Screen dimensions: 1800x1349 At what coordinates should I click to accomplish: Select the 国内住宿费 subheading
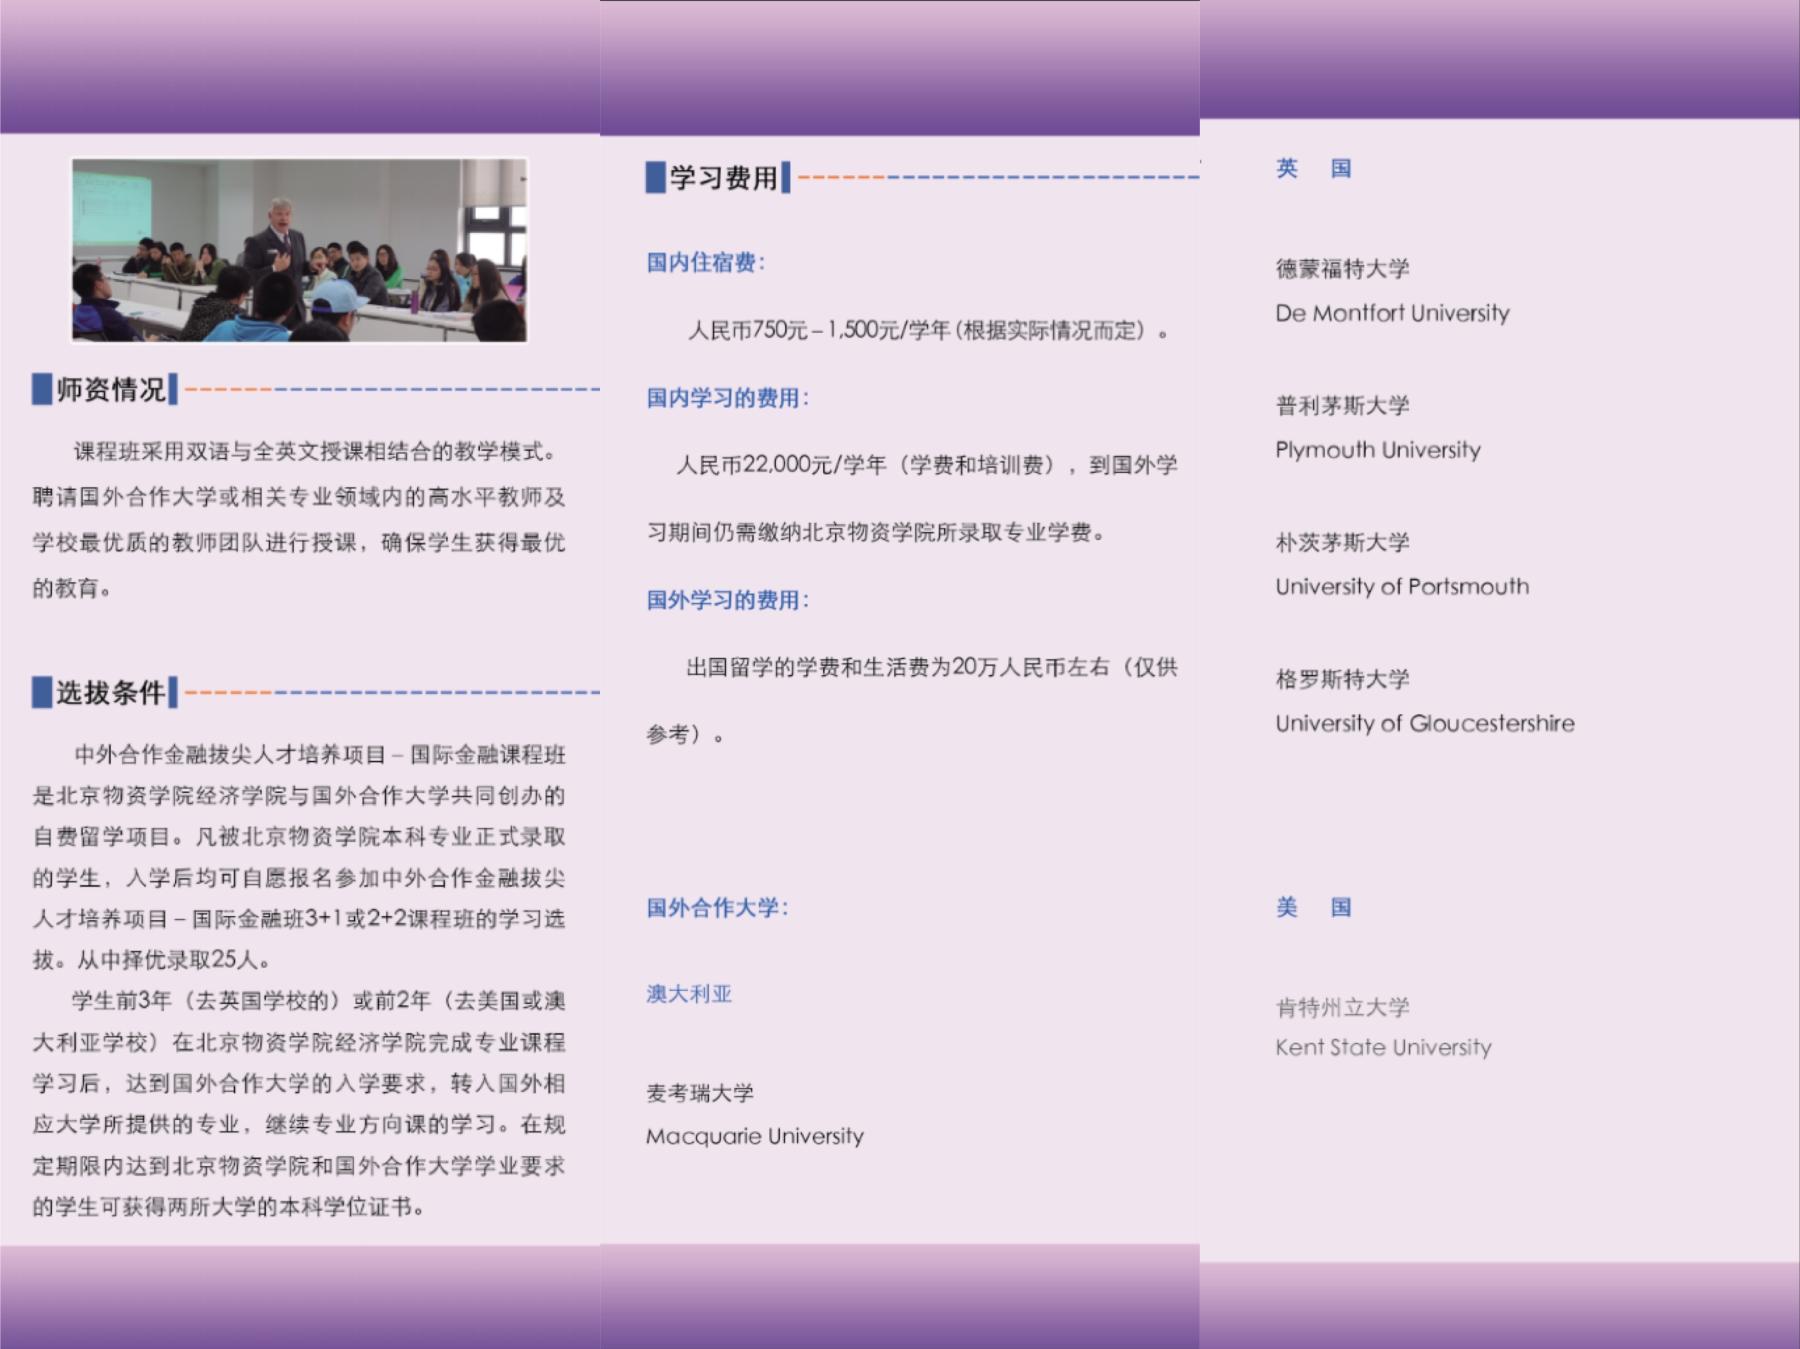point(705,263)
